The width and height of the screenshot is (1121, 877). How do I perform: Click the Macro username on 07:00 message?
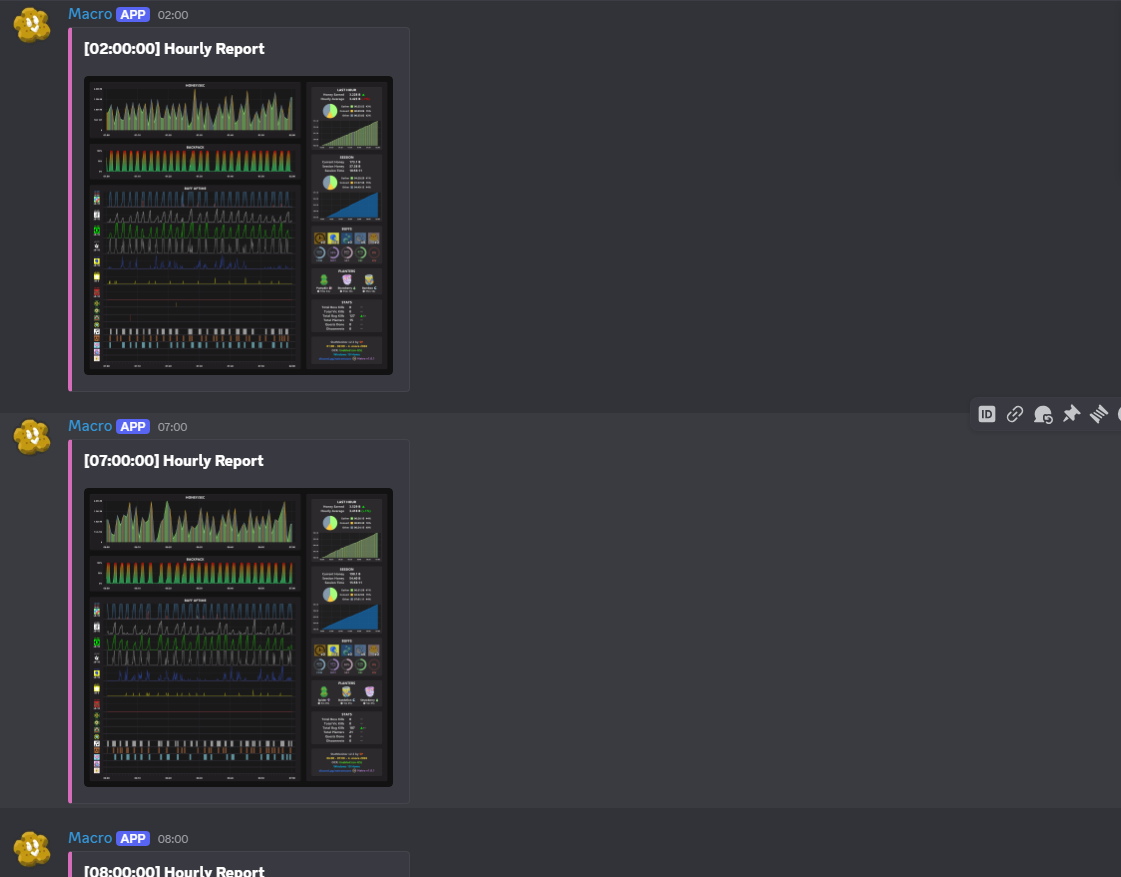pyautogui.click(x=90, y=426)
